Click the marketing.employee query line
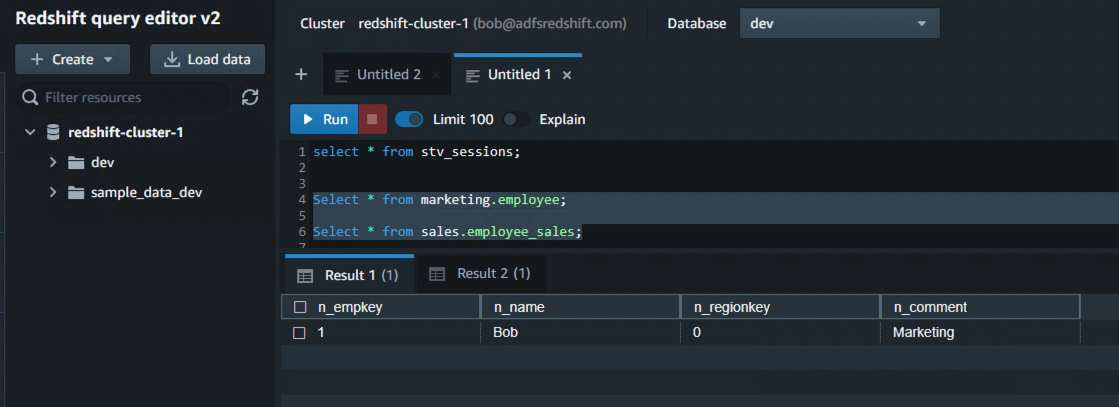Screen dimensions: 1119x407 [440, 200]
